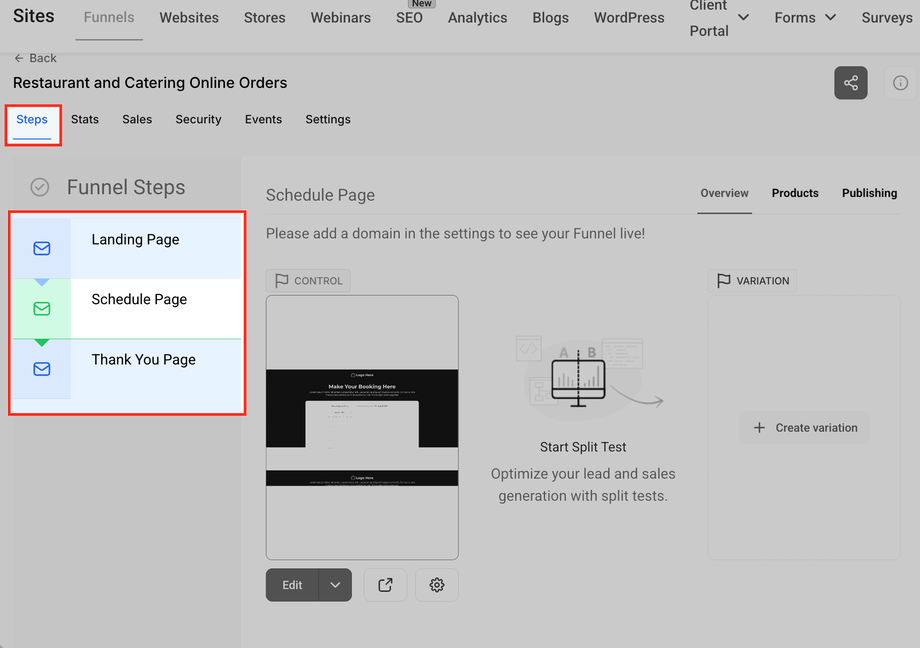
Task: Switch to the Stats tab
Action: pyautogui.click(x=84, y=119)
